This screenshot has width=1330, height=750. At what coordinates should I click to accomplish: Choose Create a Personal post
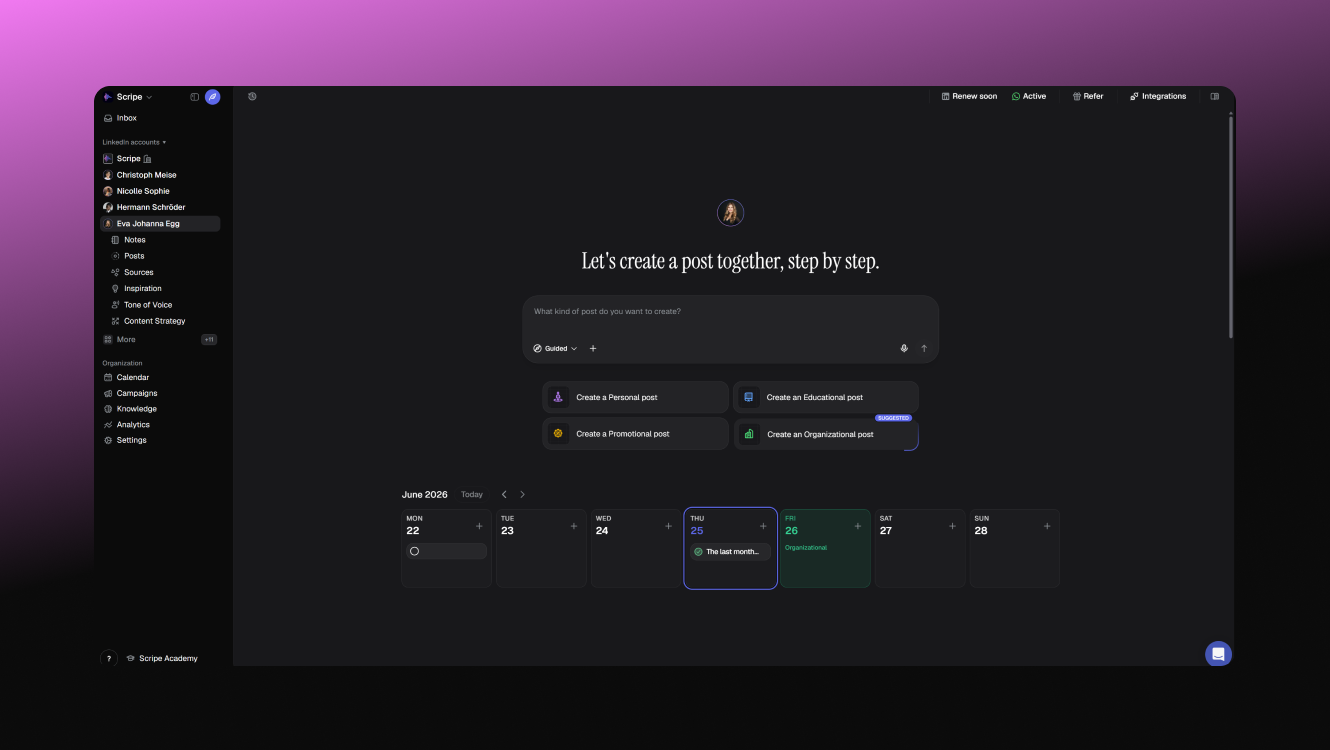click(636, 397)
